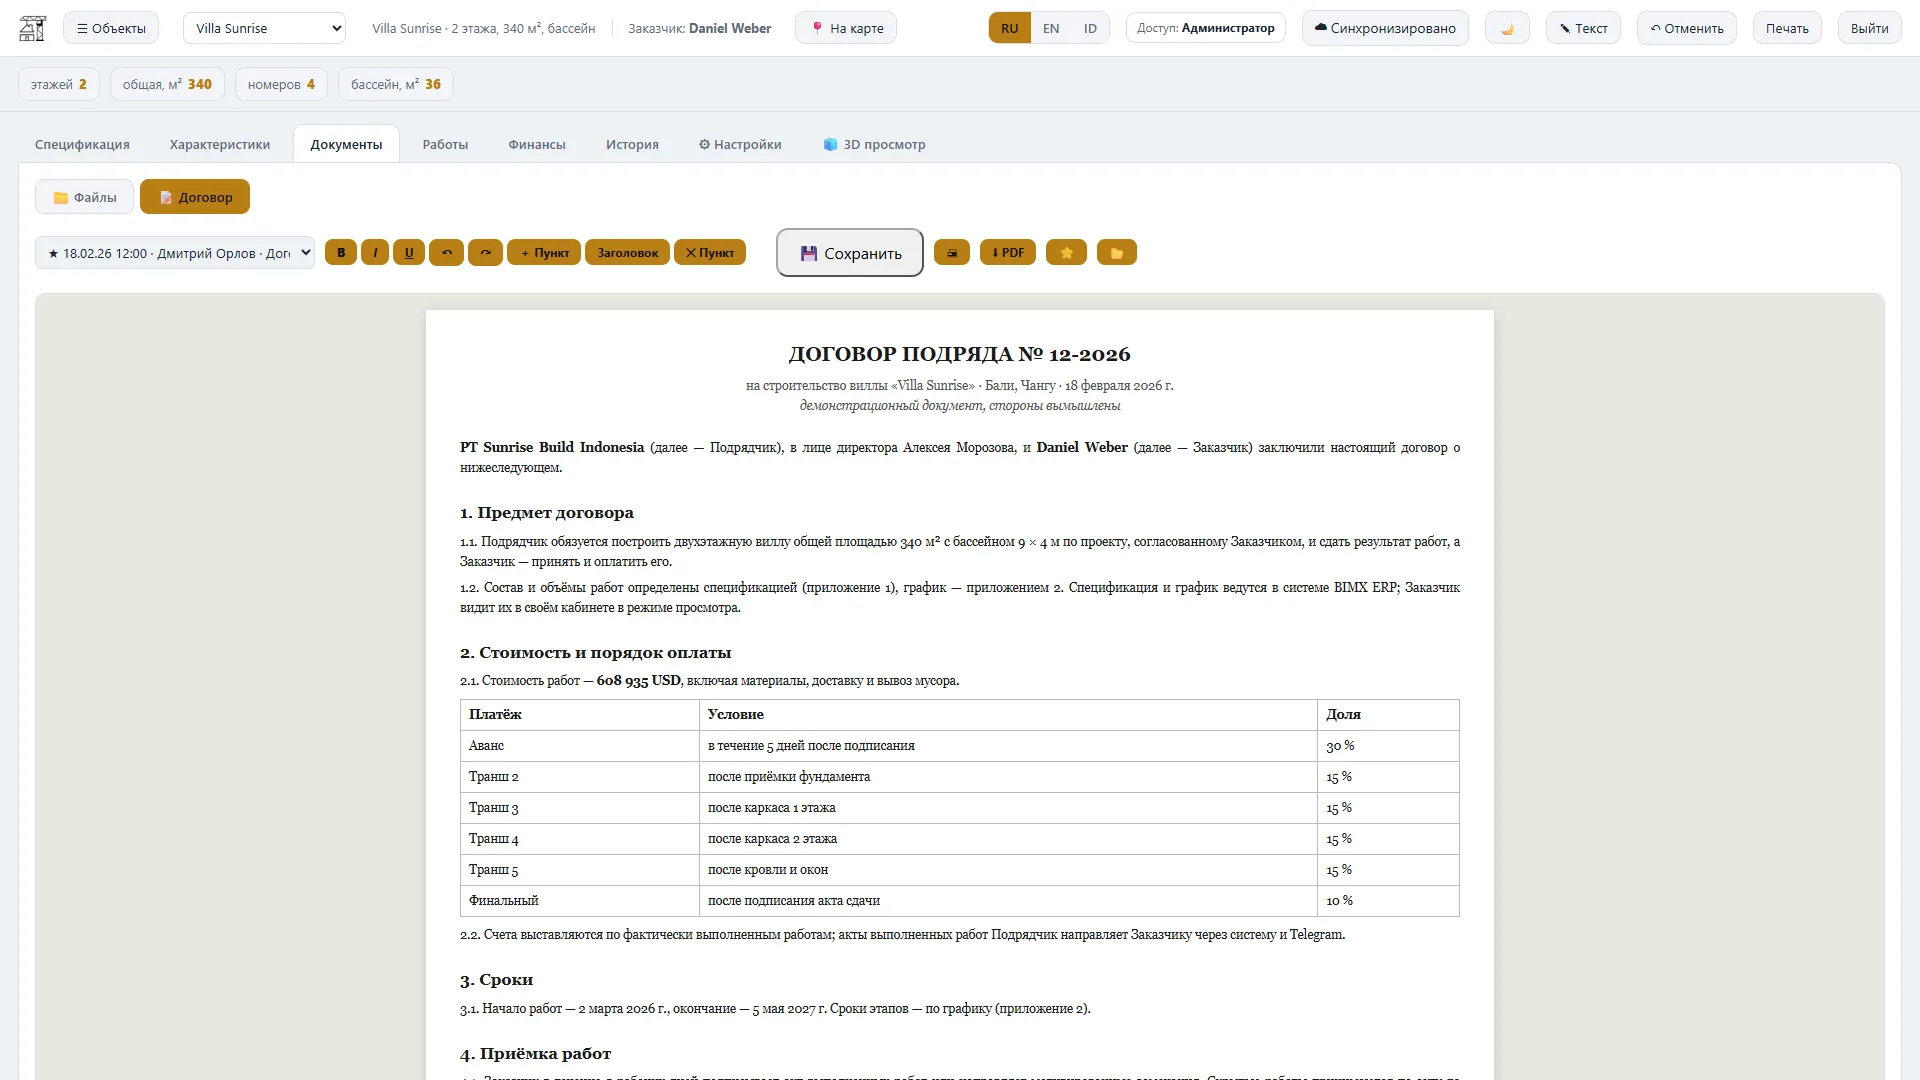Click cell 'после приёмки фундамента'
The width and height of the screenshot is (1920, 1080).
click(x=1008, y=777)
